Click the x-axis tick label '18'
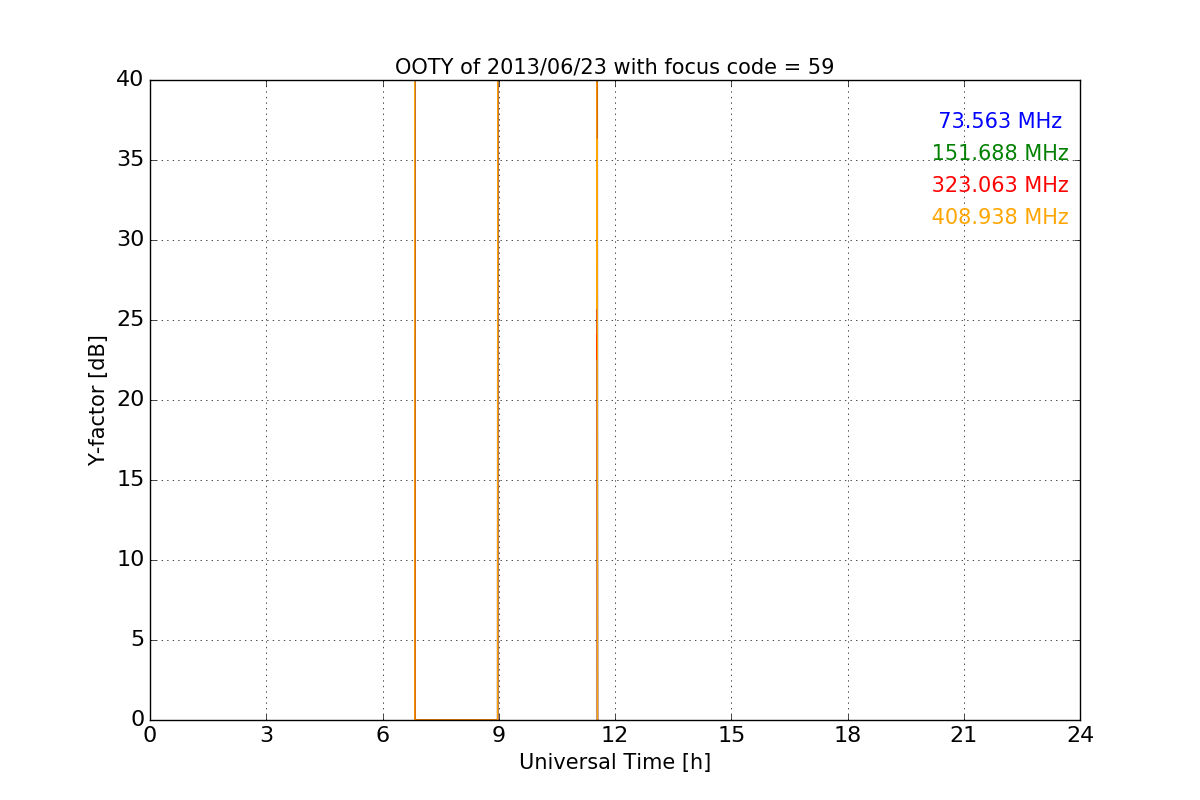The image size is (1200, 800). tap(848, 735)
